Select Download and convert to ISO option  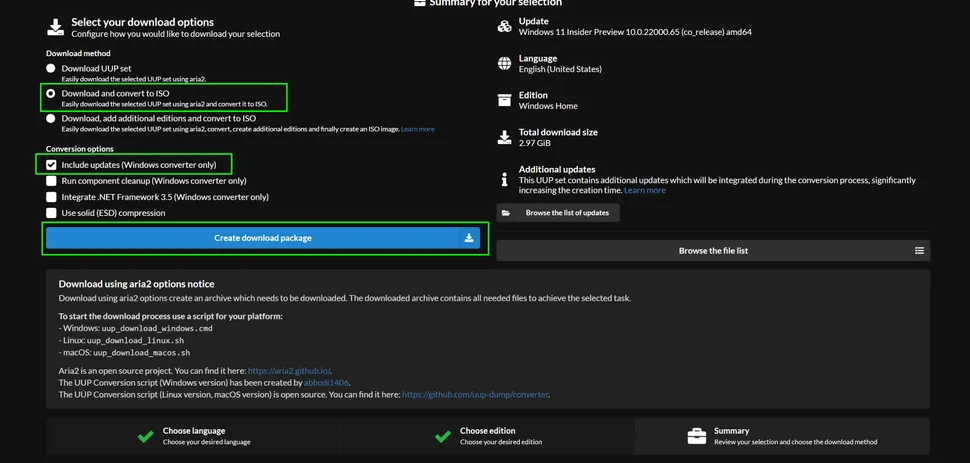(x=51, y=93)
